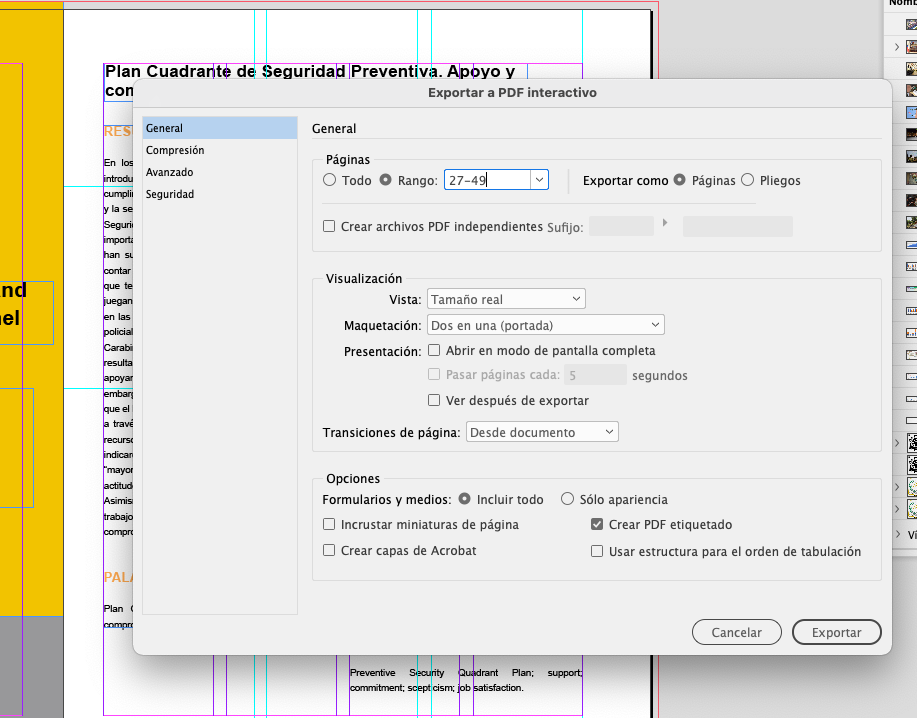Open the Rango dropdown arrow
This screenshot has width=917, height=718.
click(539, 180)
